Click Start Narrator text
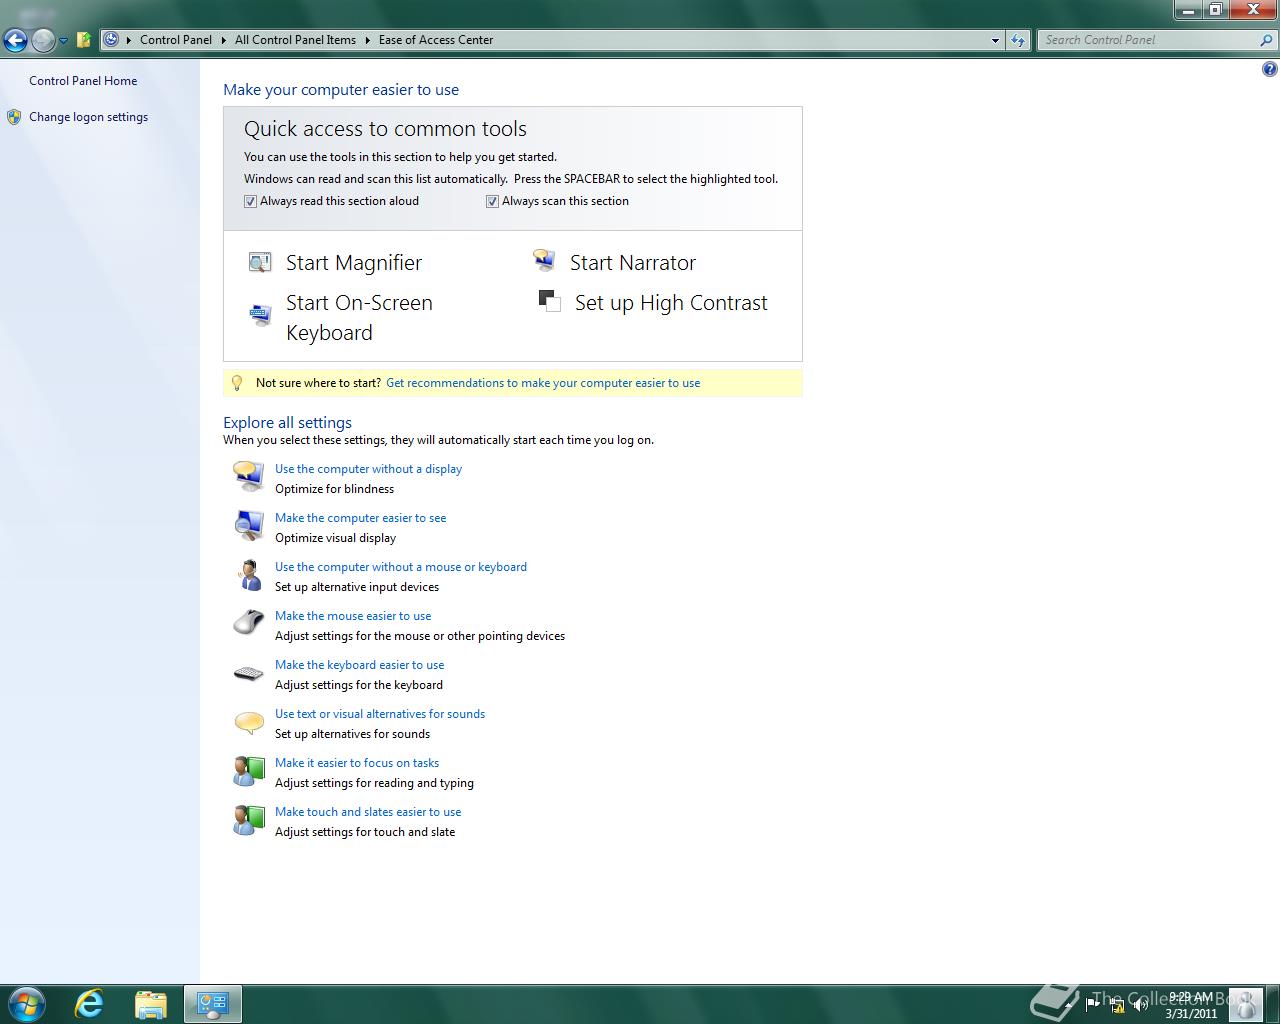This screenshot has height=1024, width=1280. [x=633, y=262]
